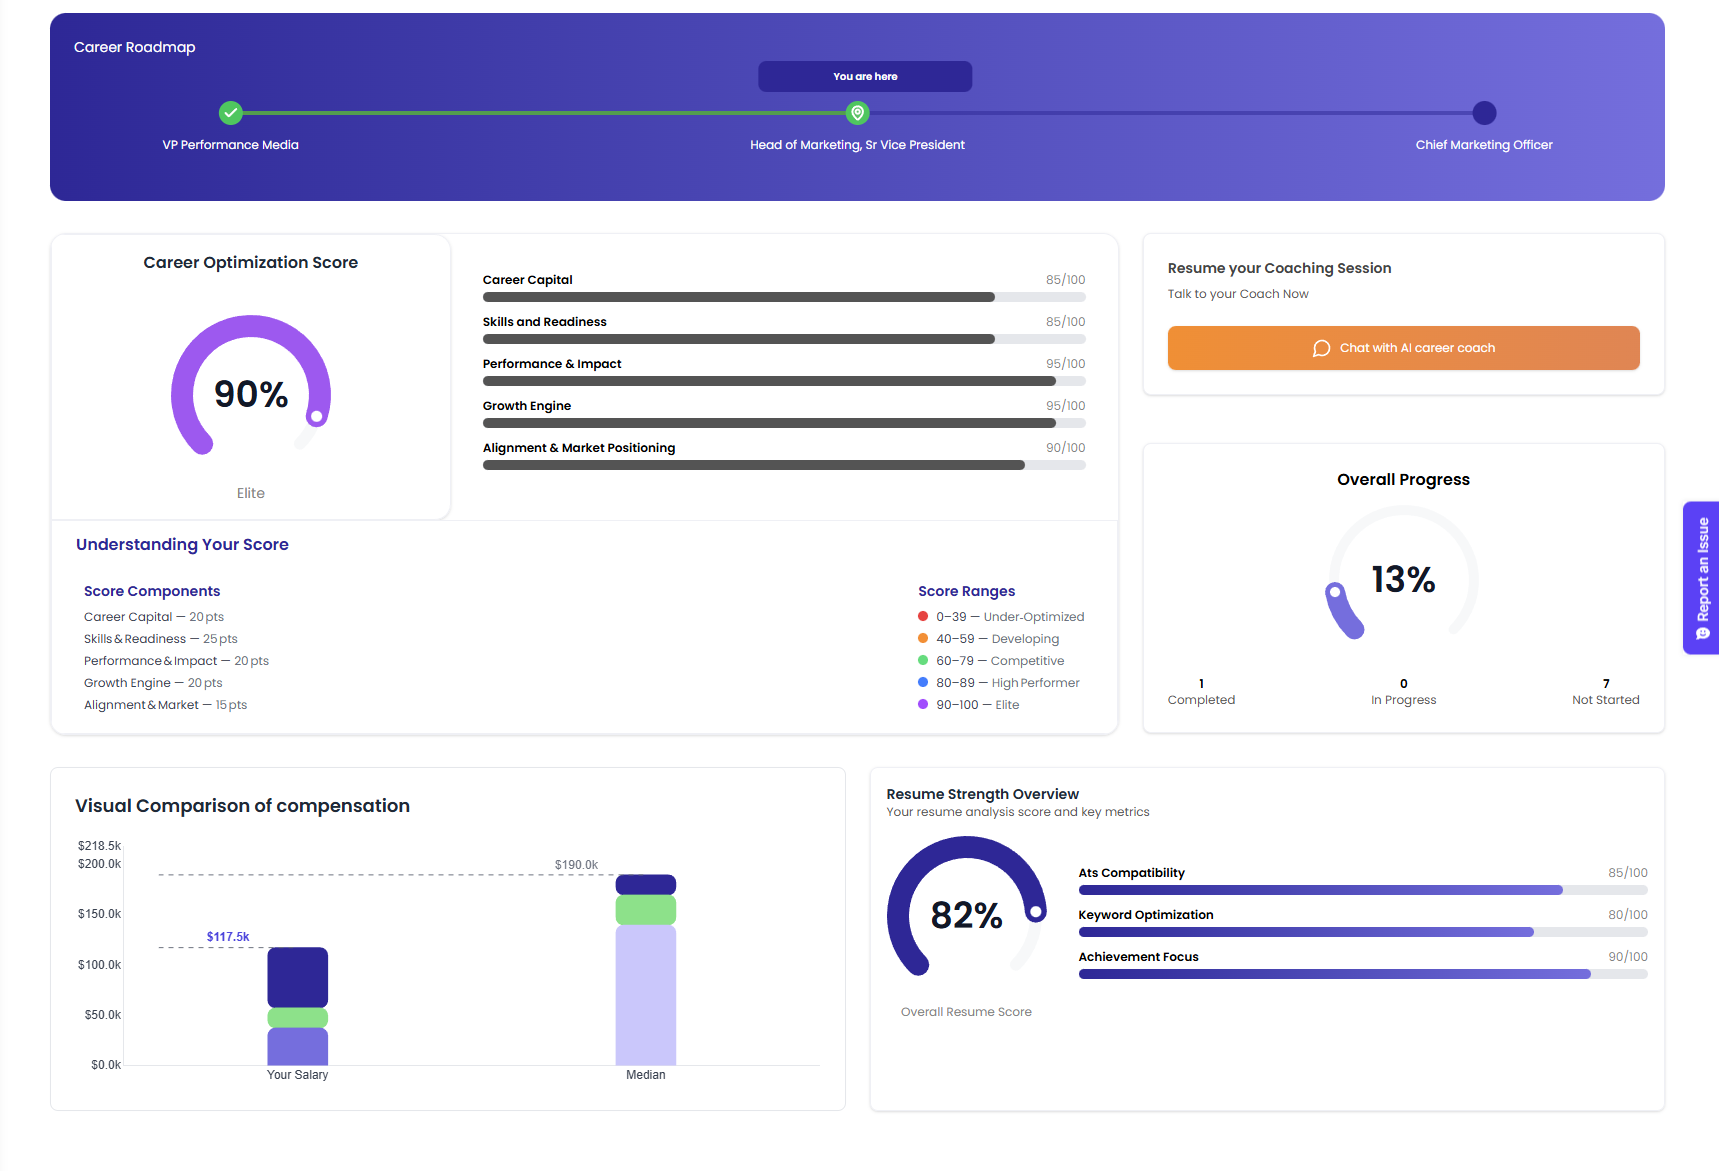
Task: Click the red Under-Optimized range dot
Action: tap(923, 616)
